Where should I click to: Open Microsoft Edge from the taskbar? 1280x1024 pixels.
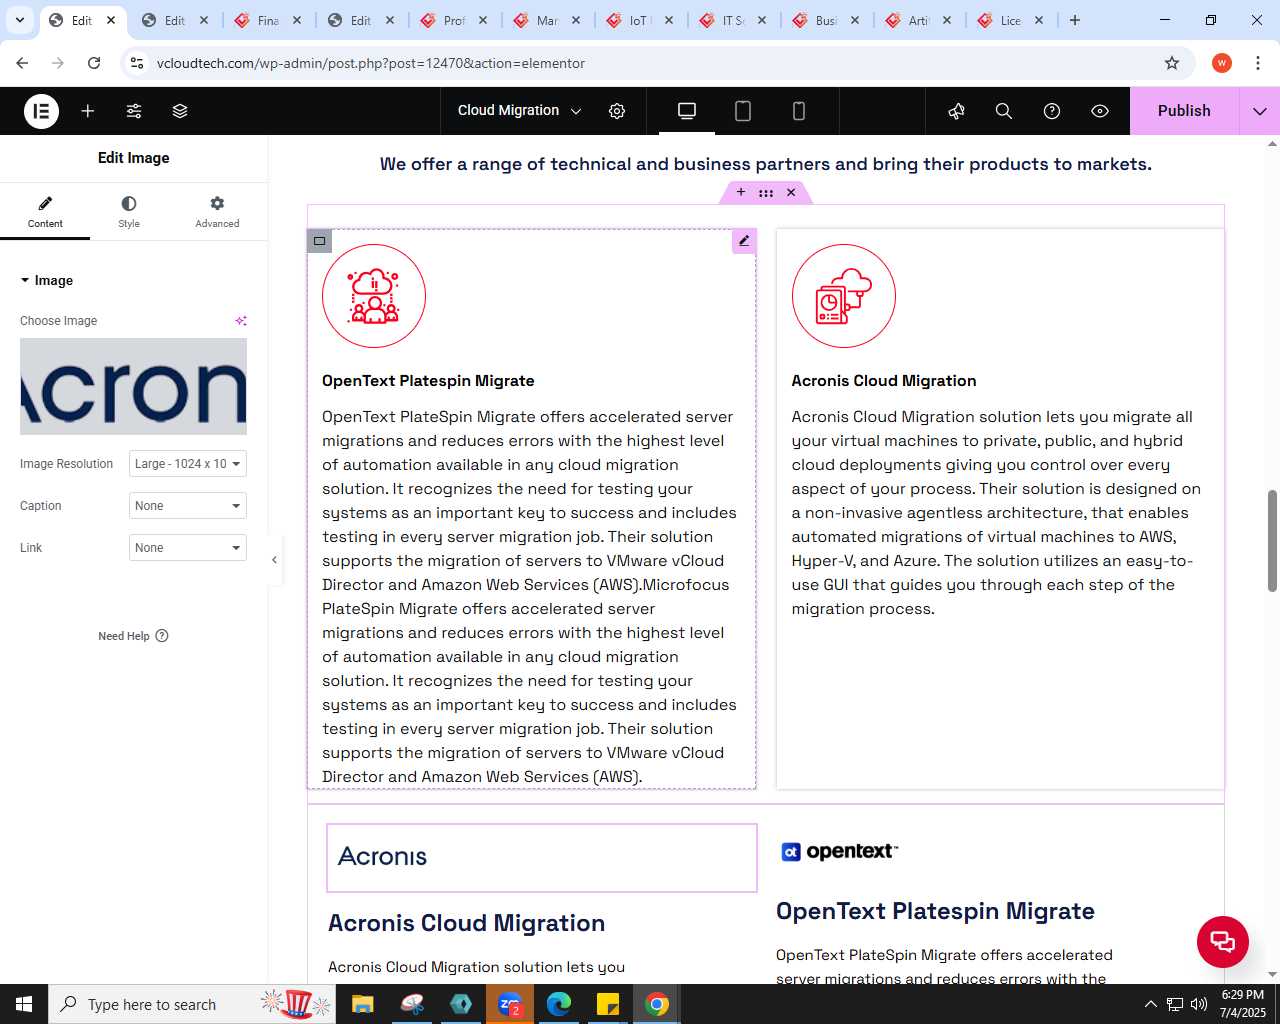point(559,1004)
